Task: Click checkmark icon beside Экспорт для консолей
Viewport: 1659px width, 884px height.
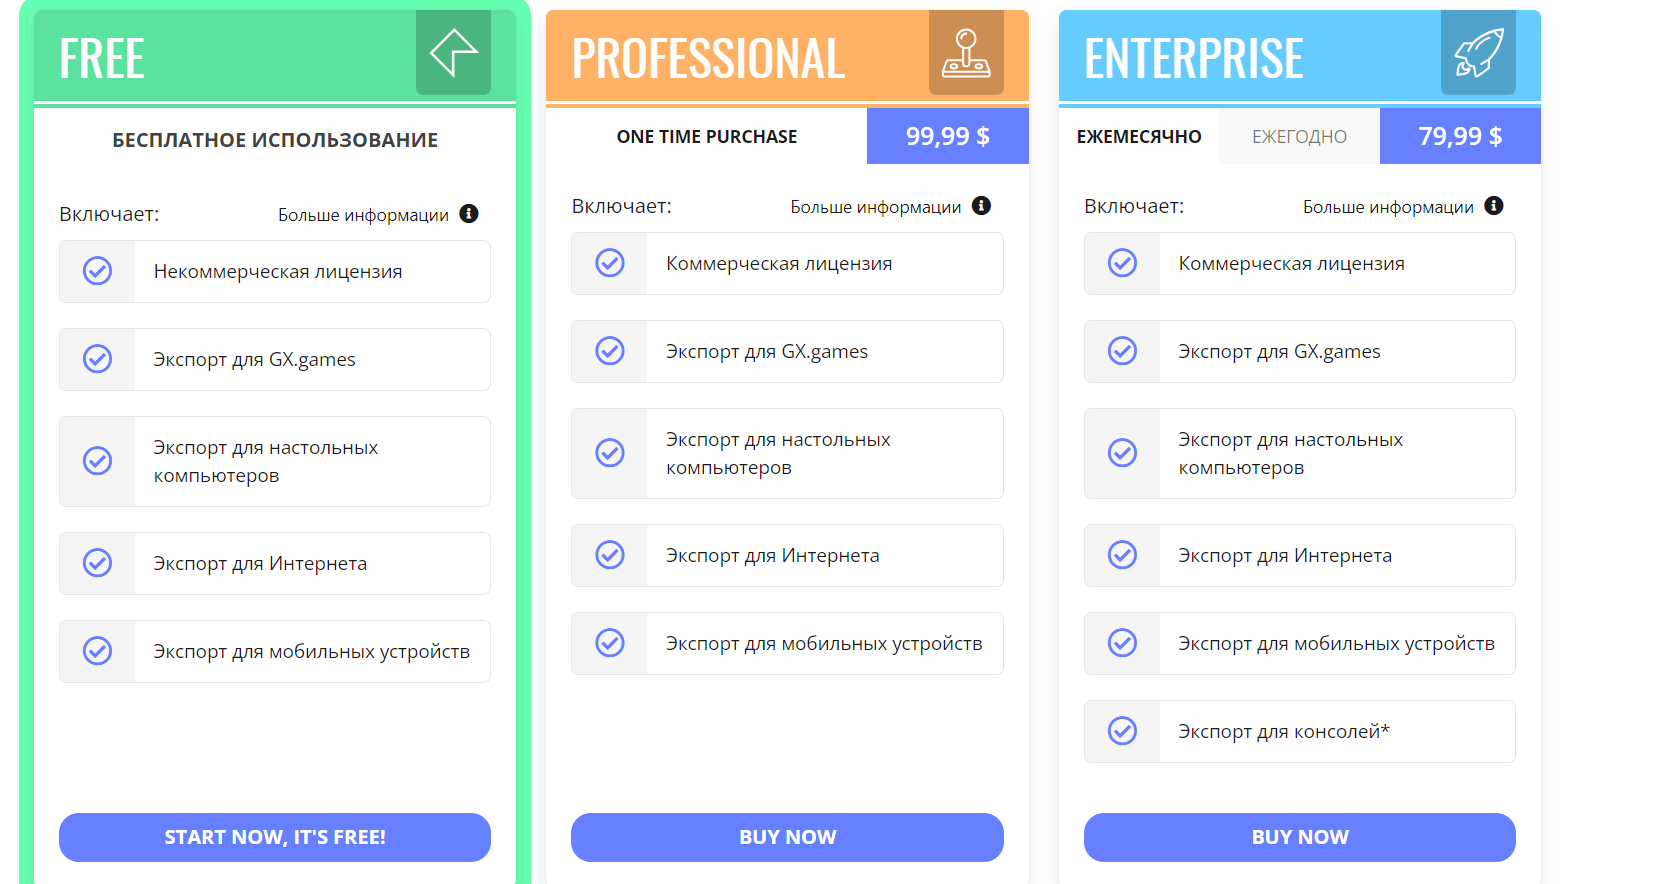Action: 1122,731
